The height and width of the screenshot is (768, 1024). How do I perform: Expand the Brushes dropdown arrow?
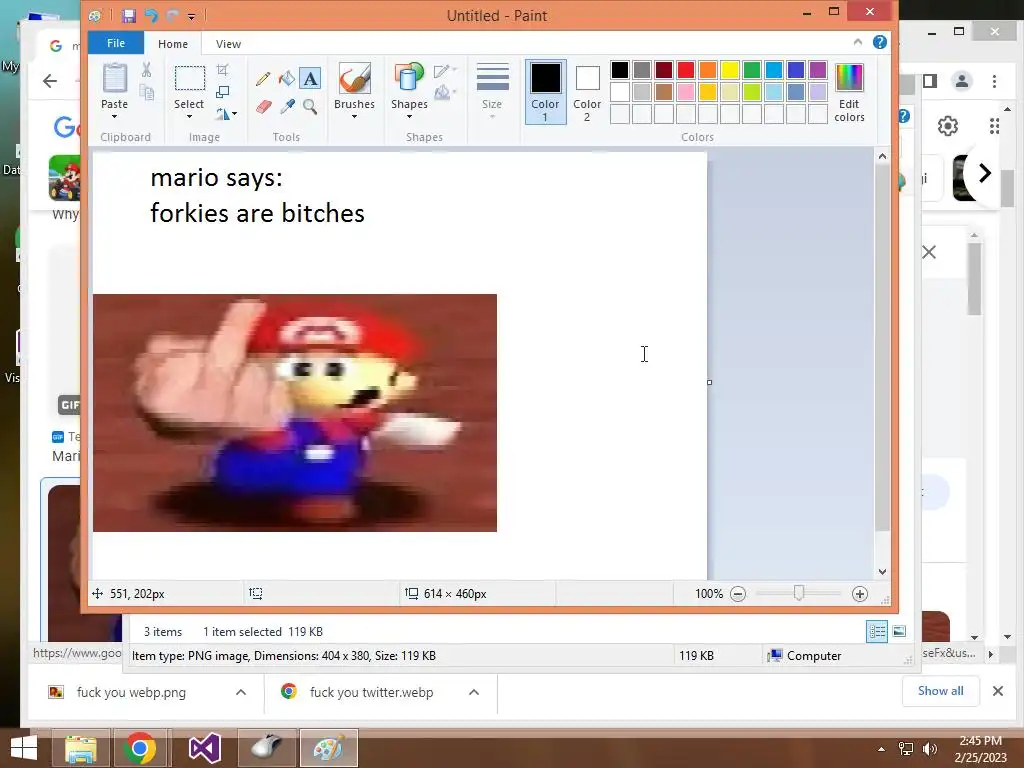pyautogui.click(x=354, y=117)
